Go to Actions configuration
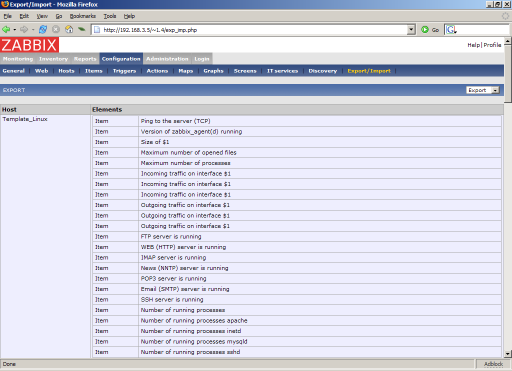Image resolution: width=512 pixels, height=371 pixels. pyautogui.click(x=157, y=71)
